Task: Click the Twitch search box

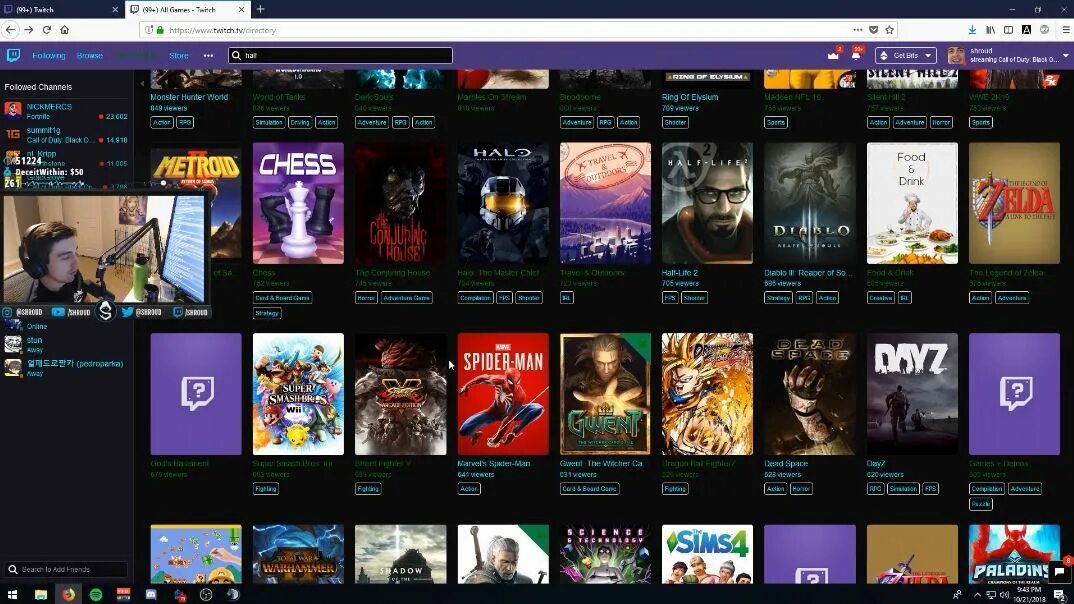Action: [340, 55]
